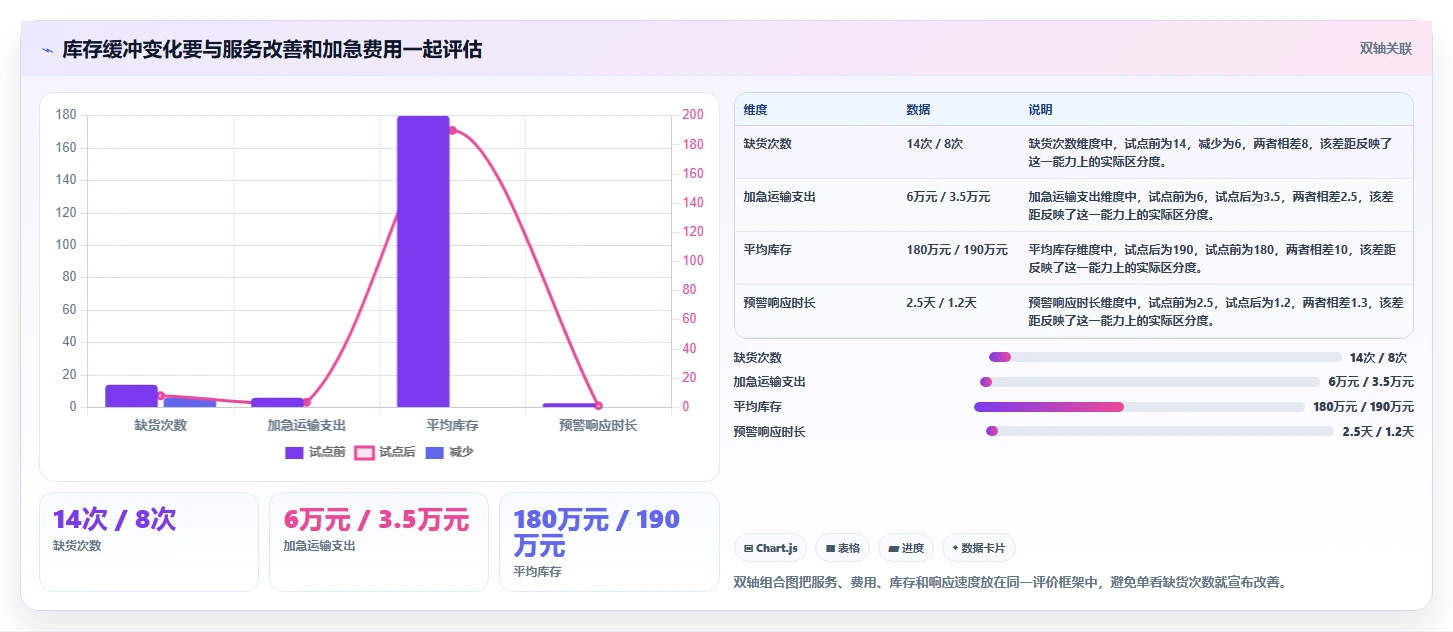Image resolution: width=1453 pixels, height=632 pixels.
Task: Click table cell 14次 / 8次
Action: (935, 144)
